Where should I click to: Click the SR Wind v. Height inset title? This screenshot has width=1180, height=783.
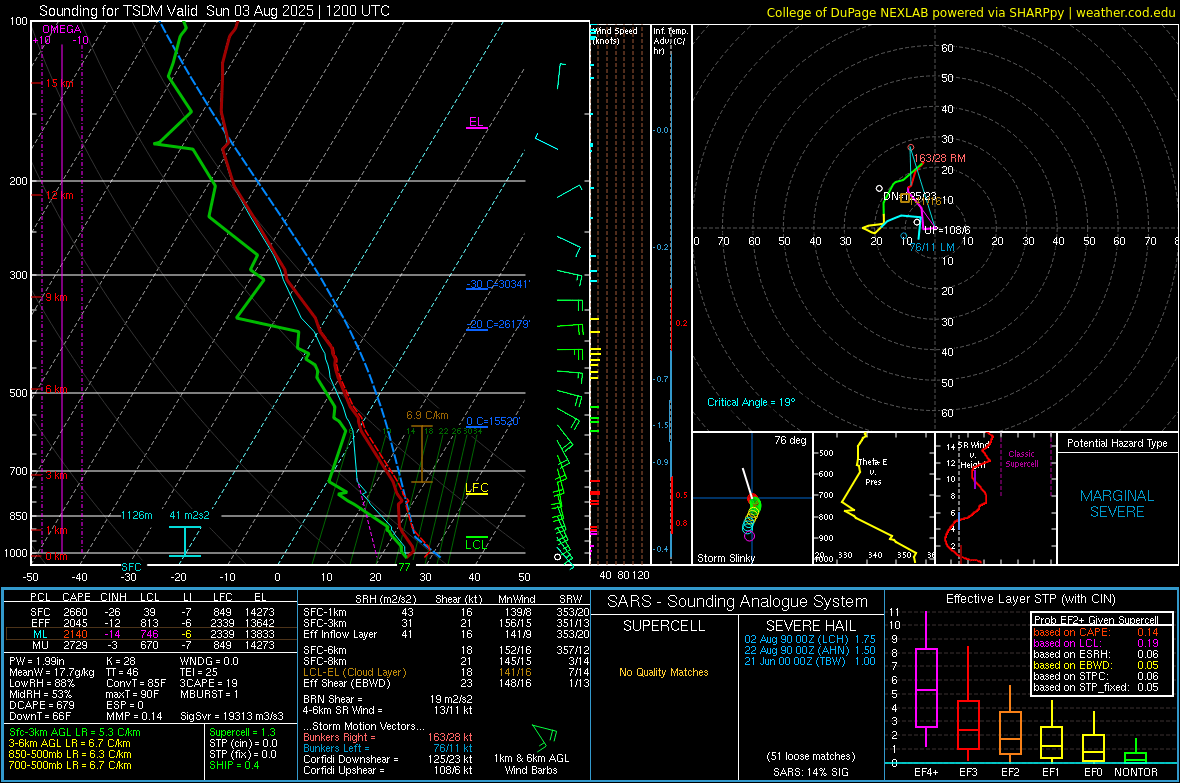coord(973,455)
